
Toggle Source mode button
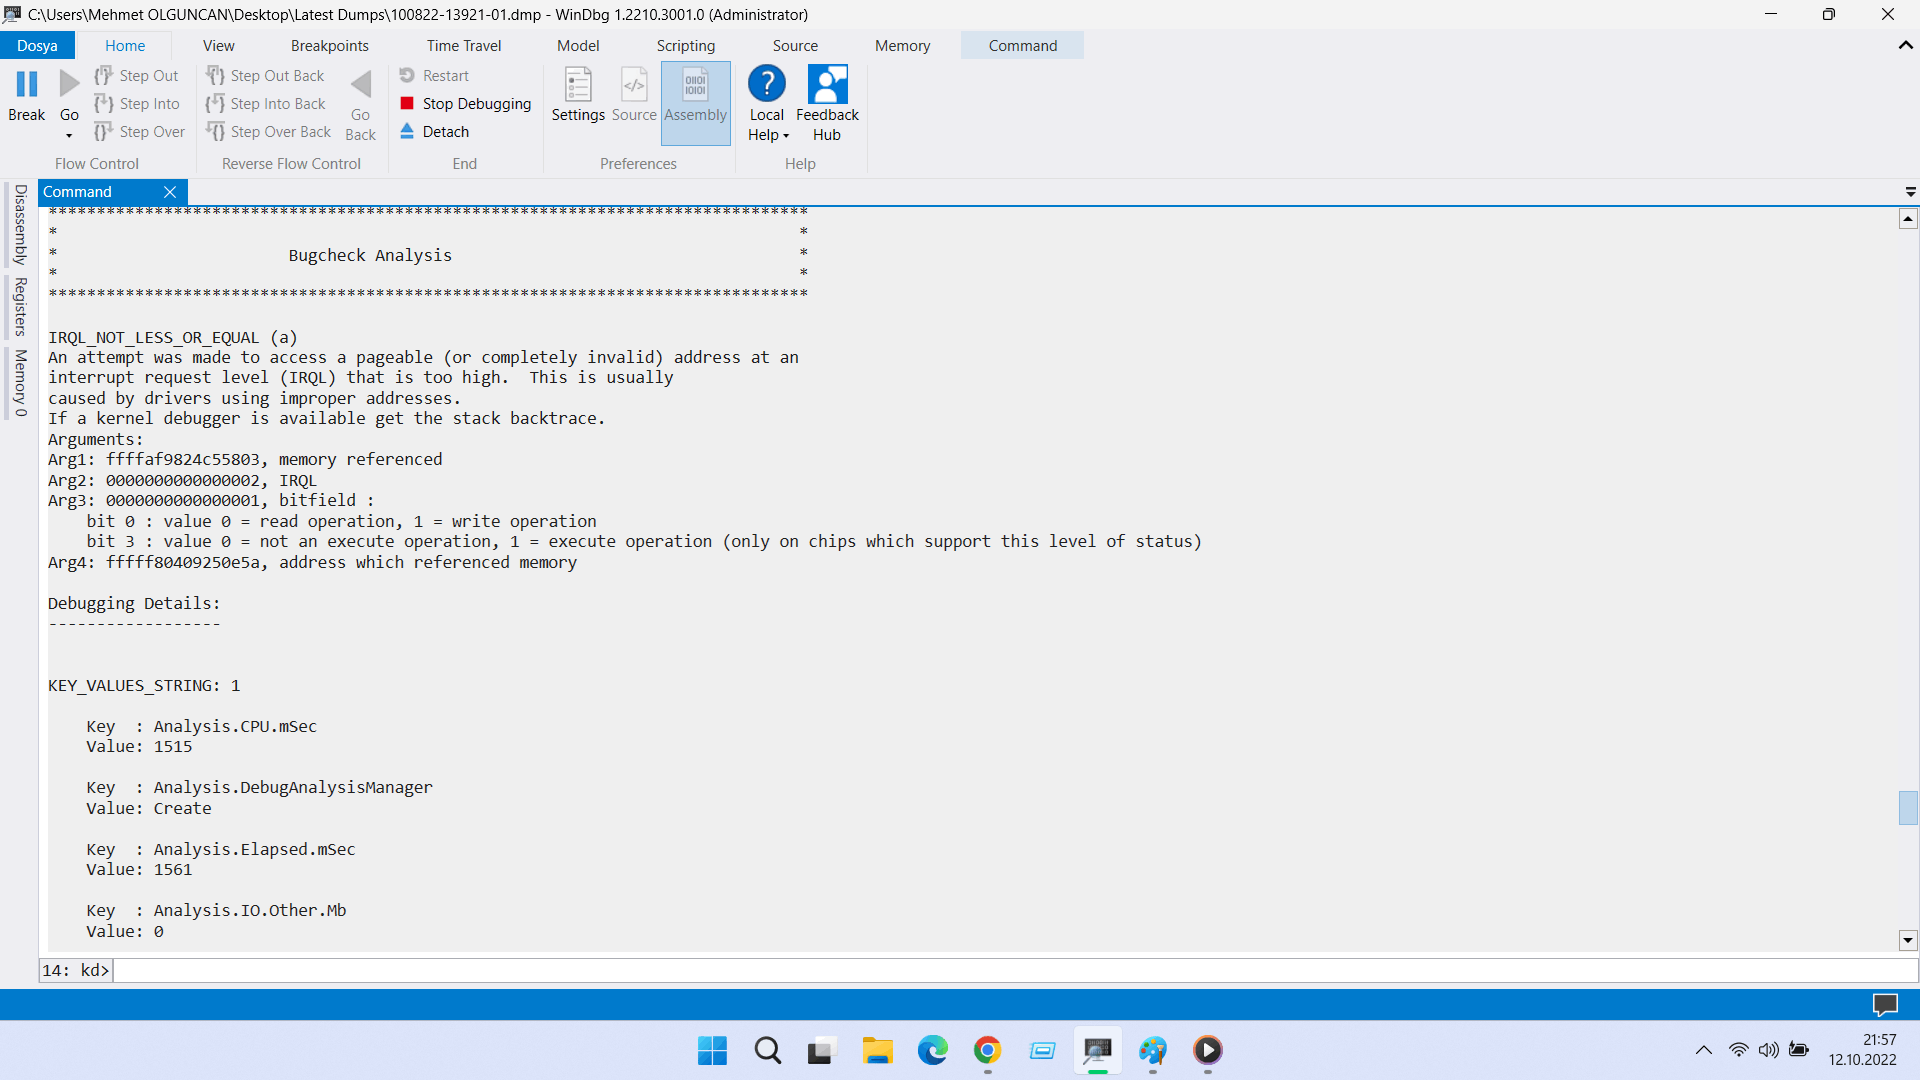pos(634,96)
